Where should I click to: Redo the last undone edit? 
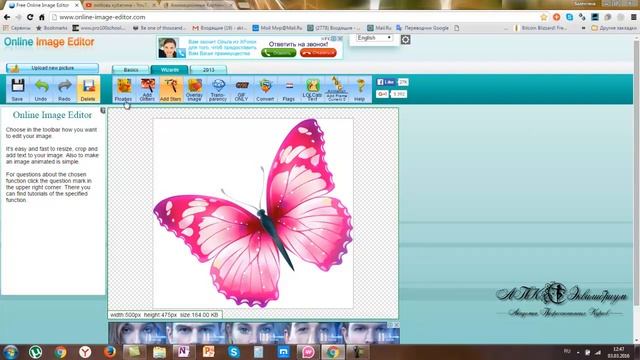[x=64, y=89]
